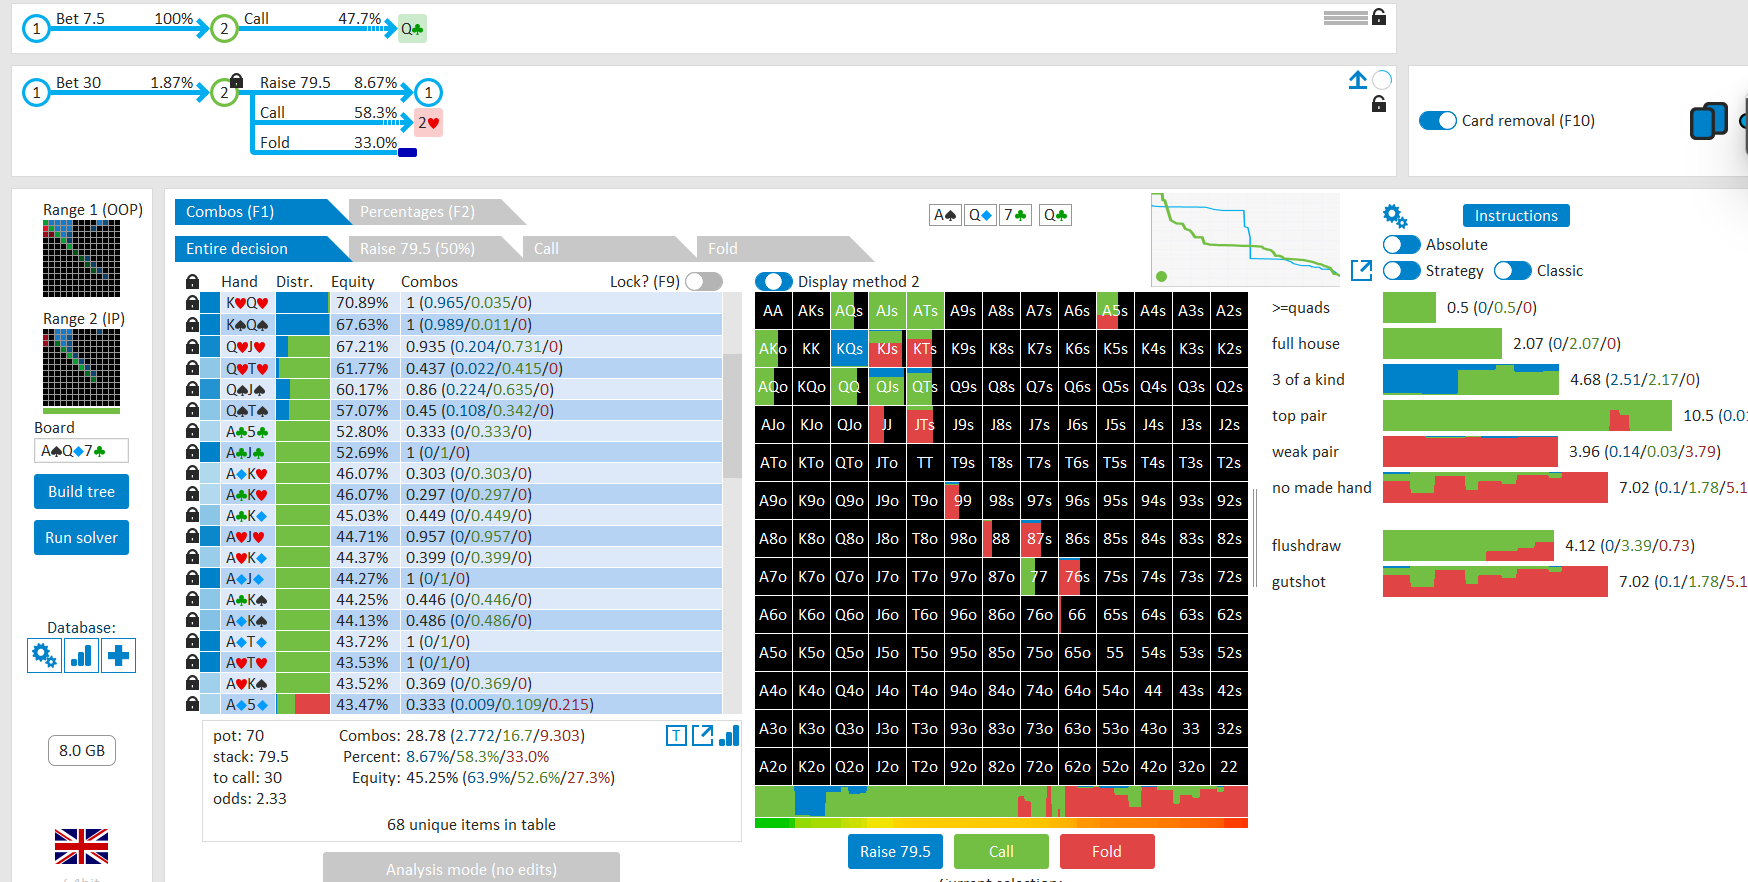
Task: Click the lock icon for the A♣5♣ row
Action: pos(192,431)
